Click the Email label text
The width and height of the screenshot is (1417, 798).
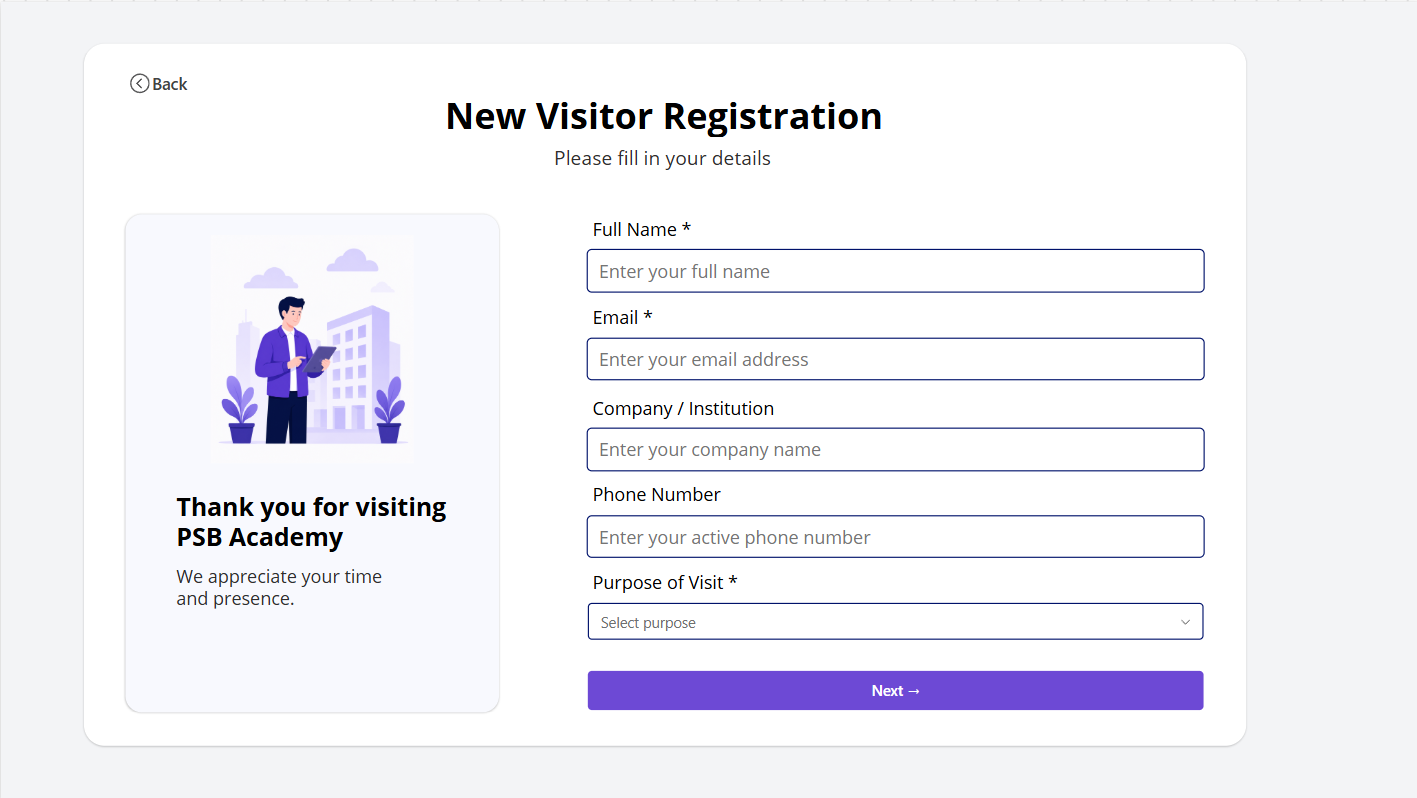coord(622,317)
